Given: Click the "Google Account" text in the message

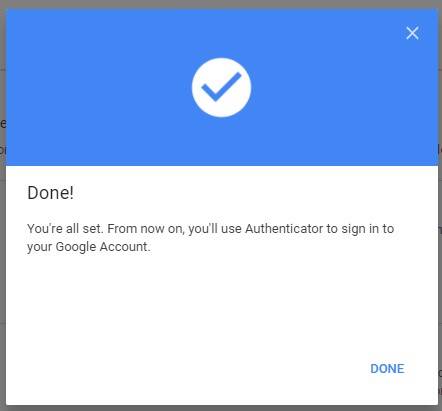Looking at the screenshot, I should click(103, 247).
